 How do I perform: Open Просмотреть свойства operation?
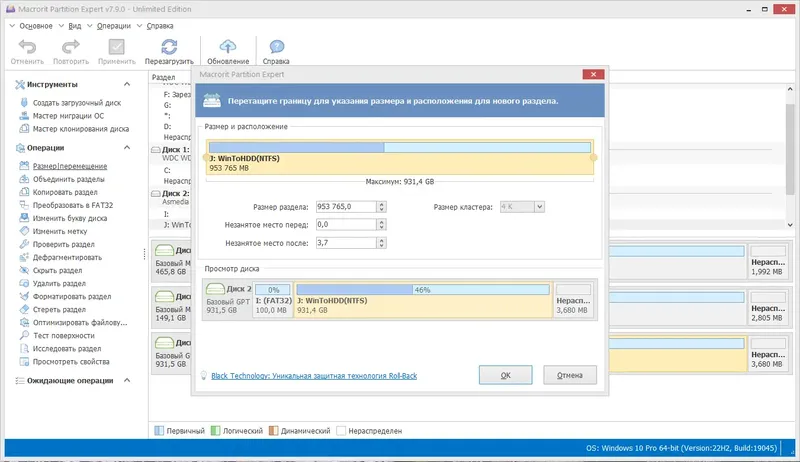[x=71, y=362]
